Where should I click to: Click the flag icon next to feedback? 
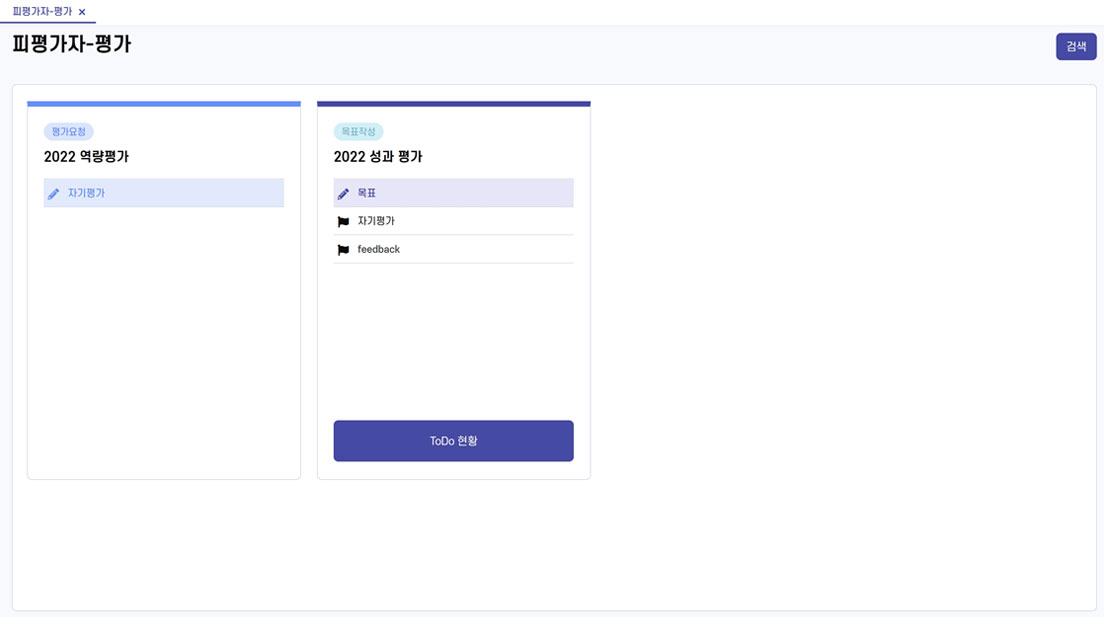point(343,249)
